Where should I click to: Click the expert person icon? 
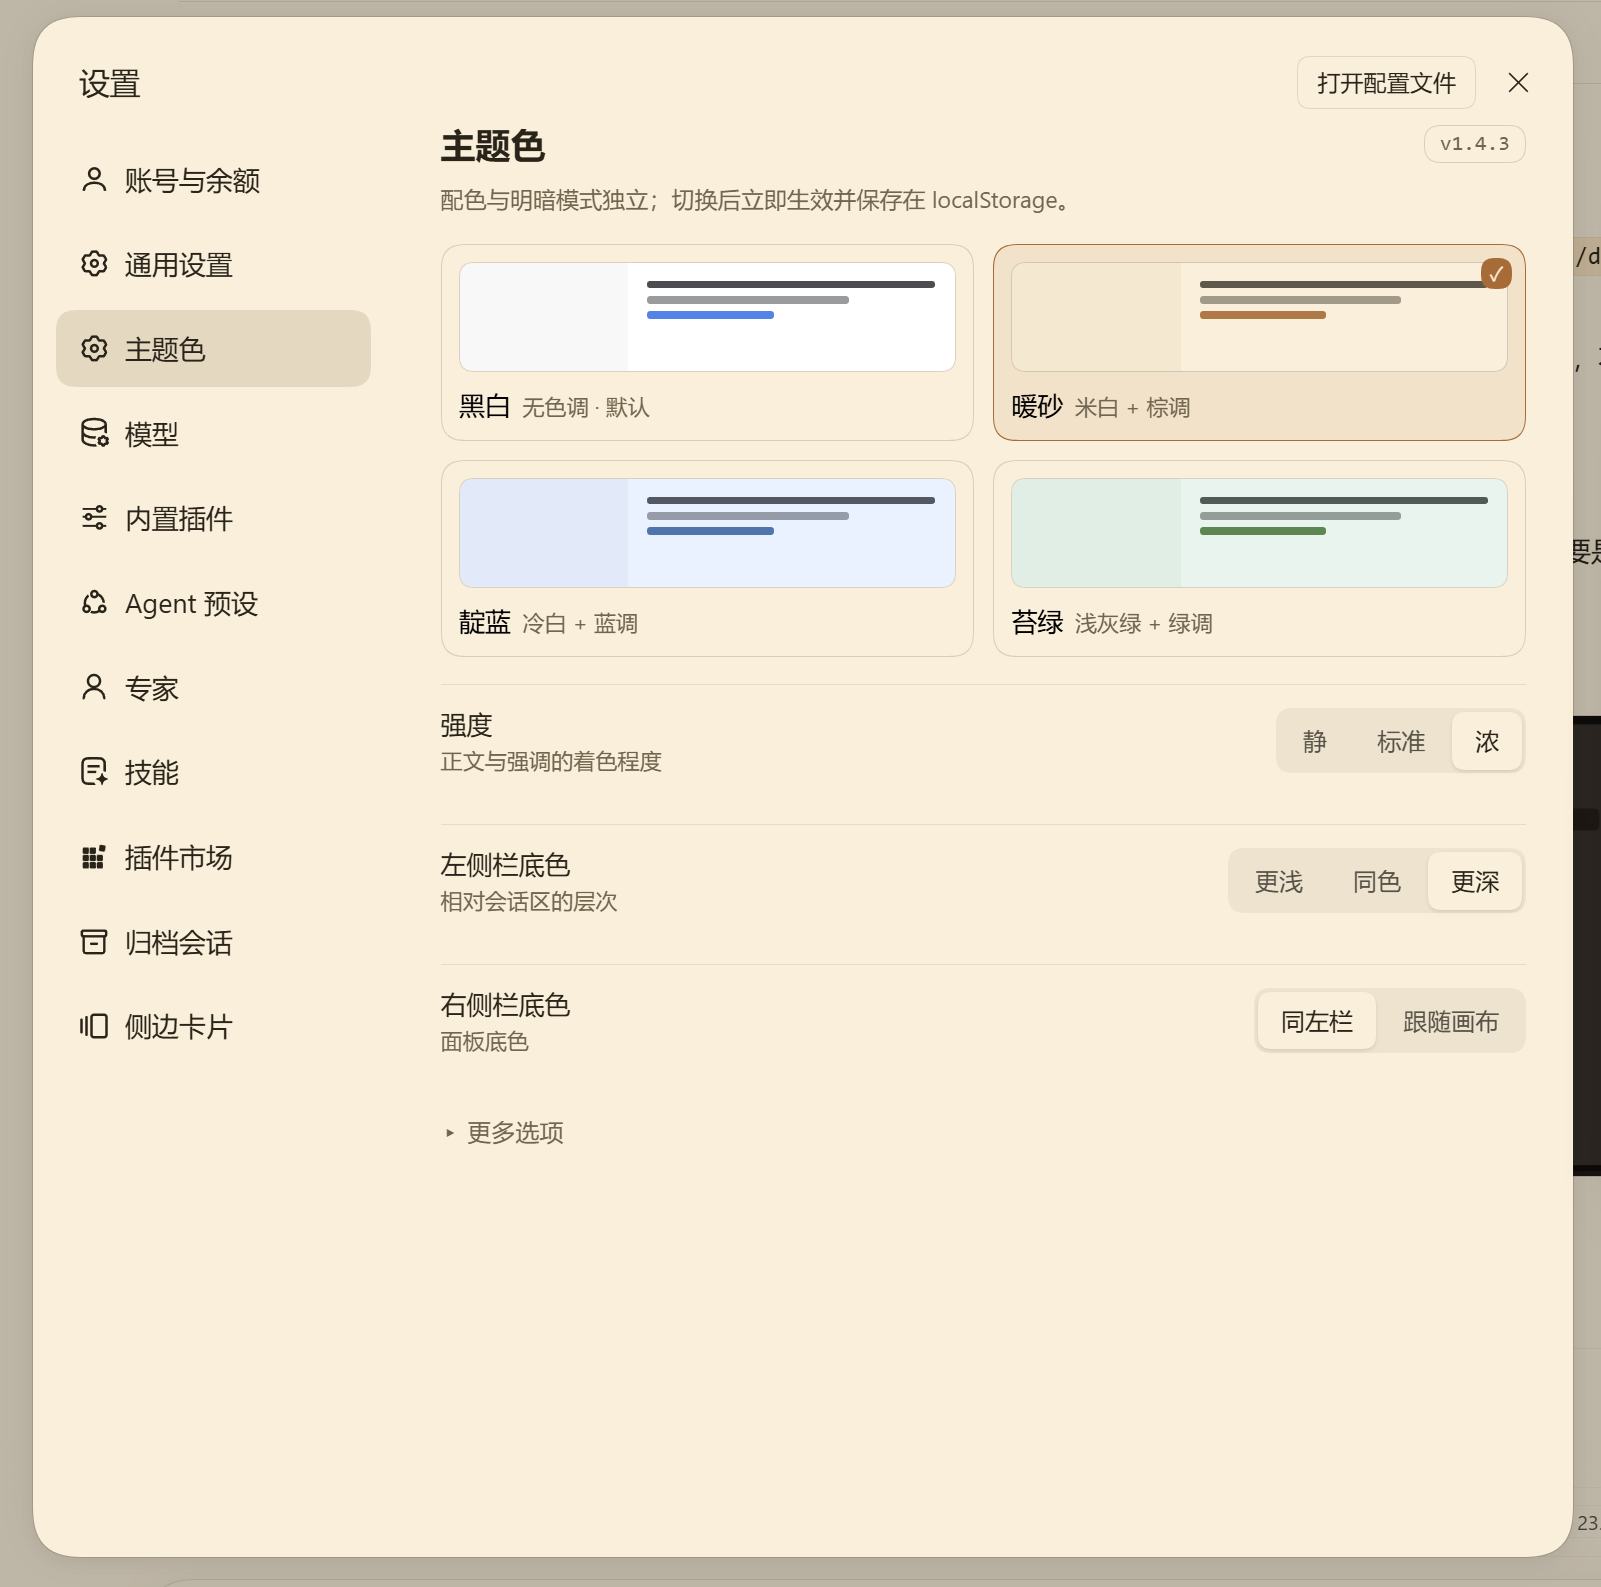94,687
